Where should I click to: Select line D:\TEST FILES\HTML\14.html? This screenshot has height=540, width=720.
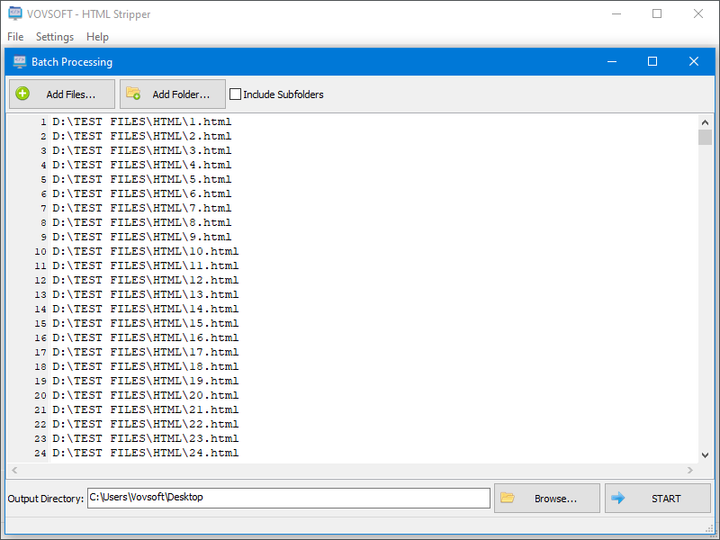(146, 309)
